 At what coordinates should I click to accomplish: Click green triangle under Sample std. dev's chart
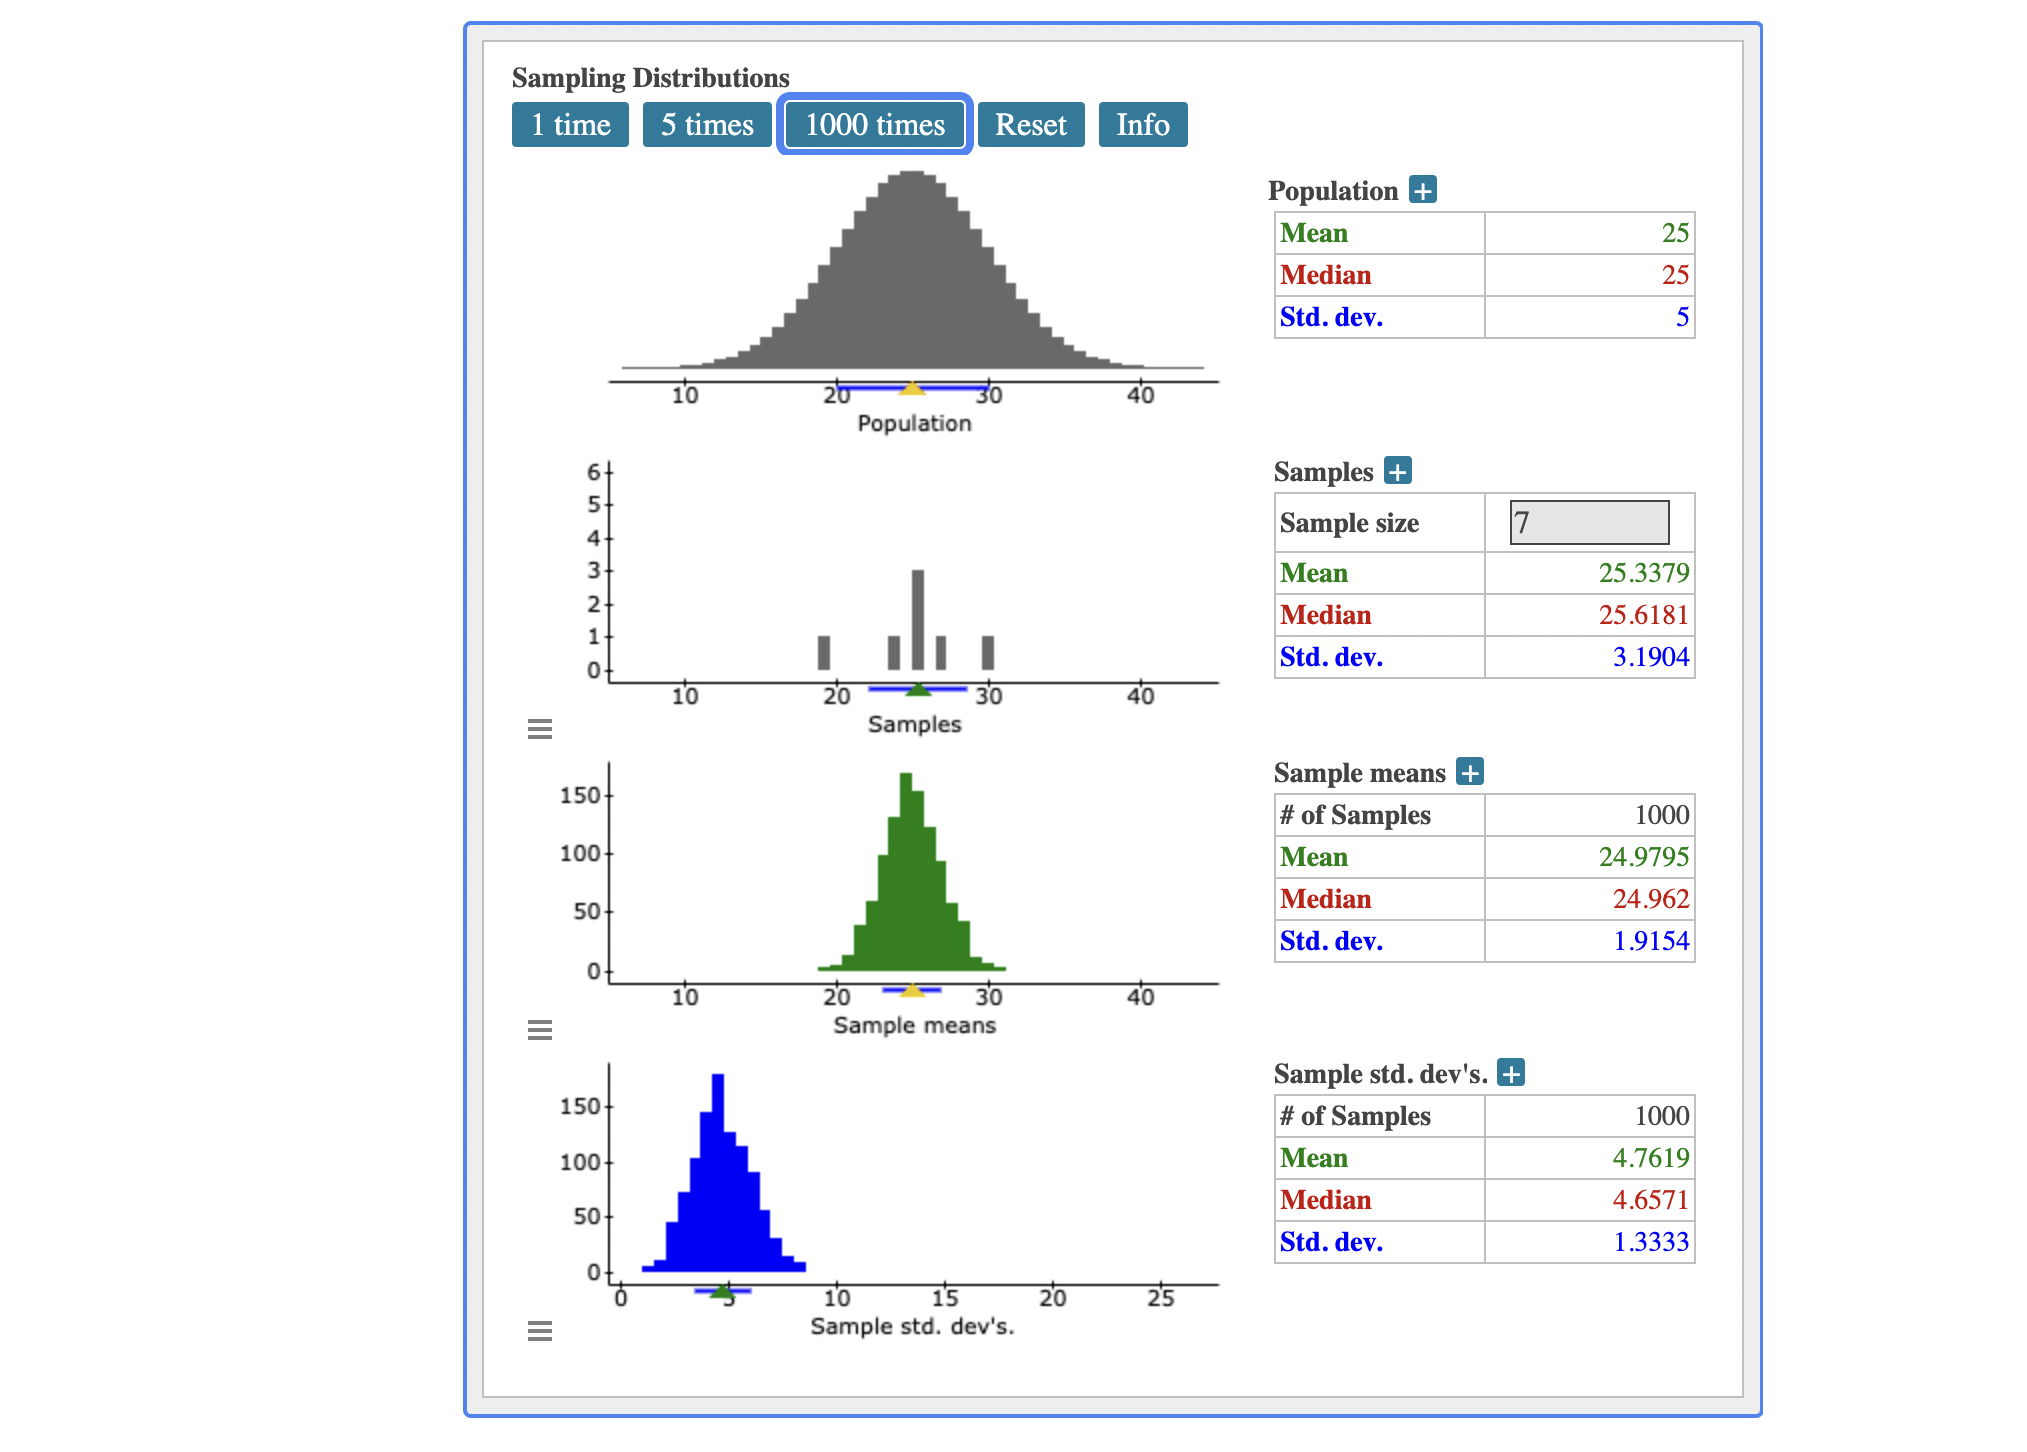tap(722, 1291)
